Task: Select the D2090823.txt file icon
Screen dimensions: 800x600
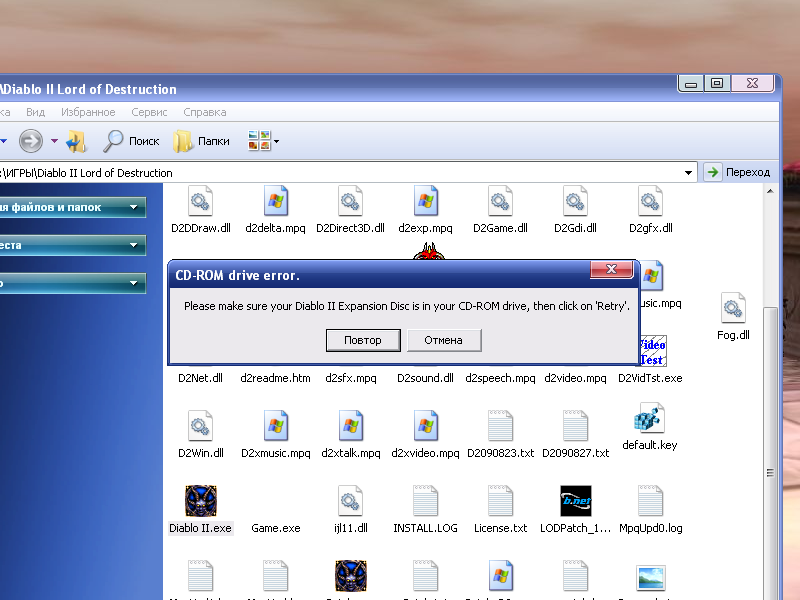Action: coord(501,426)
